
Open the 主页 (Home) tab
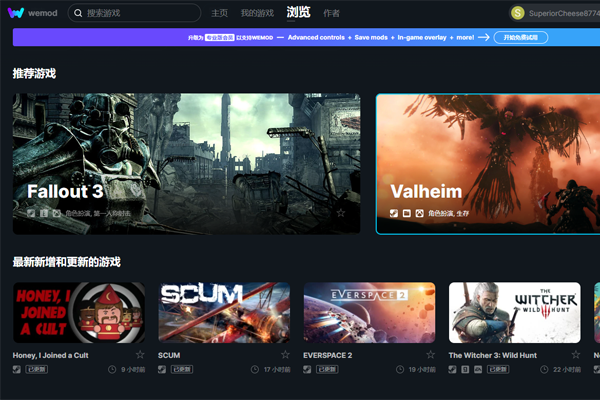220,14
